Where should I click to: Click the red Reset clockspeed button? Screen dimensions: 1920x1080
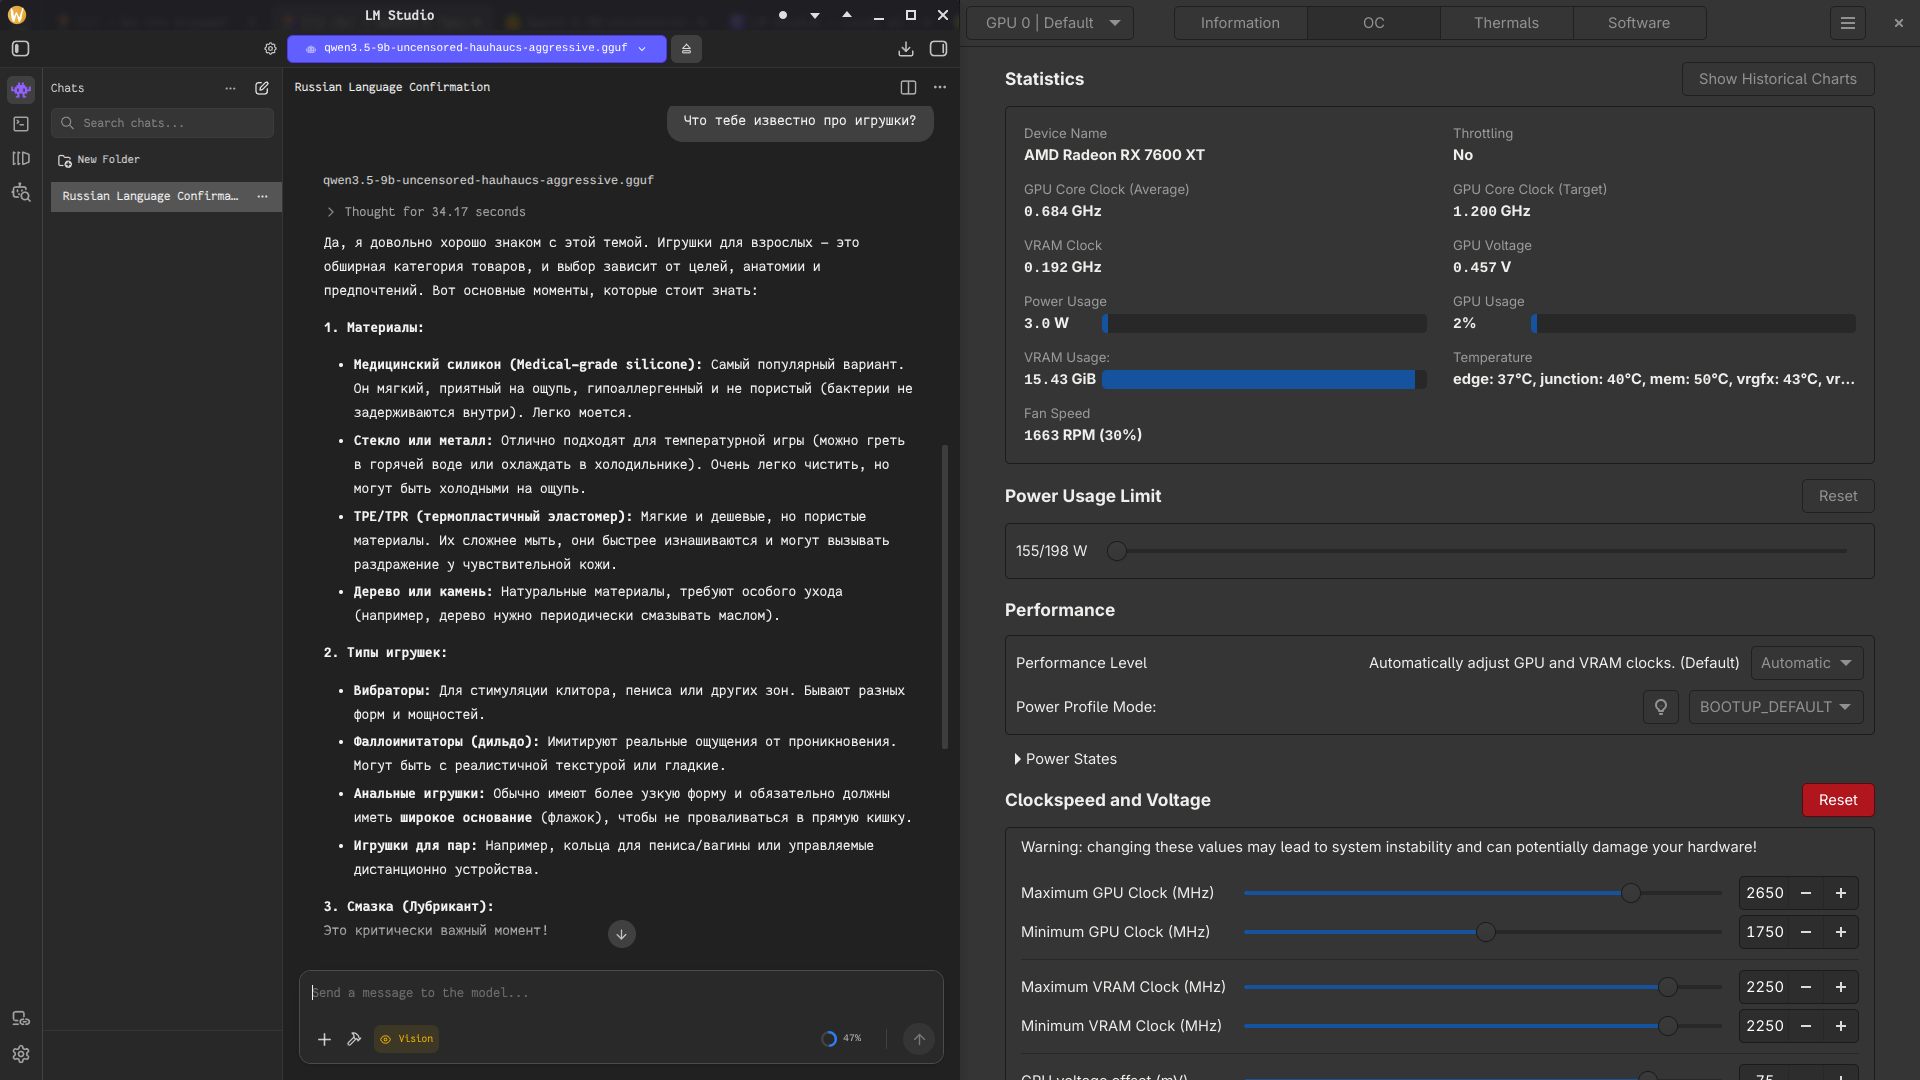coord(1837,800)
